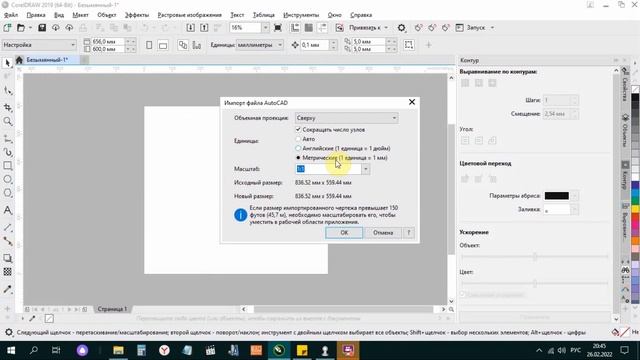This screenshot has height=360, width=640.
Task: Click the Отмена cancel button
Action: coord(383,233)
